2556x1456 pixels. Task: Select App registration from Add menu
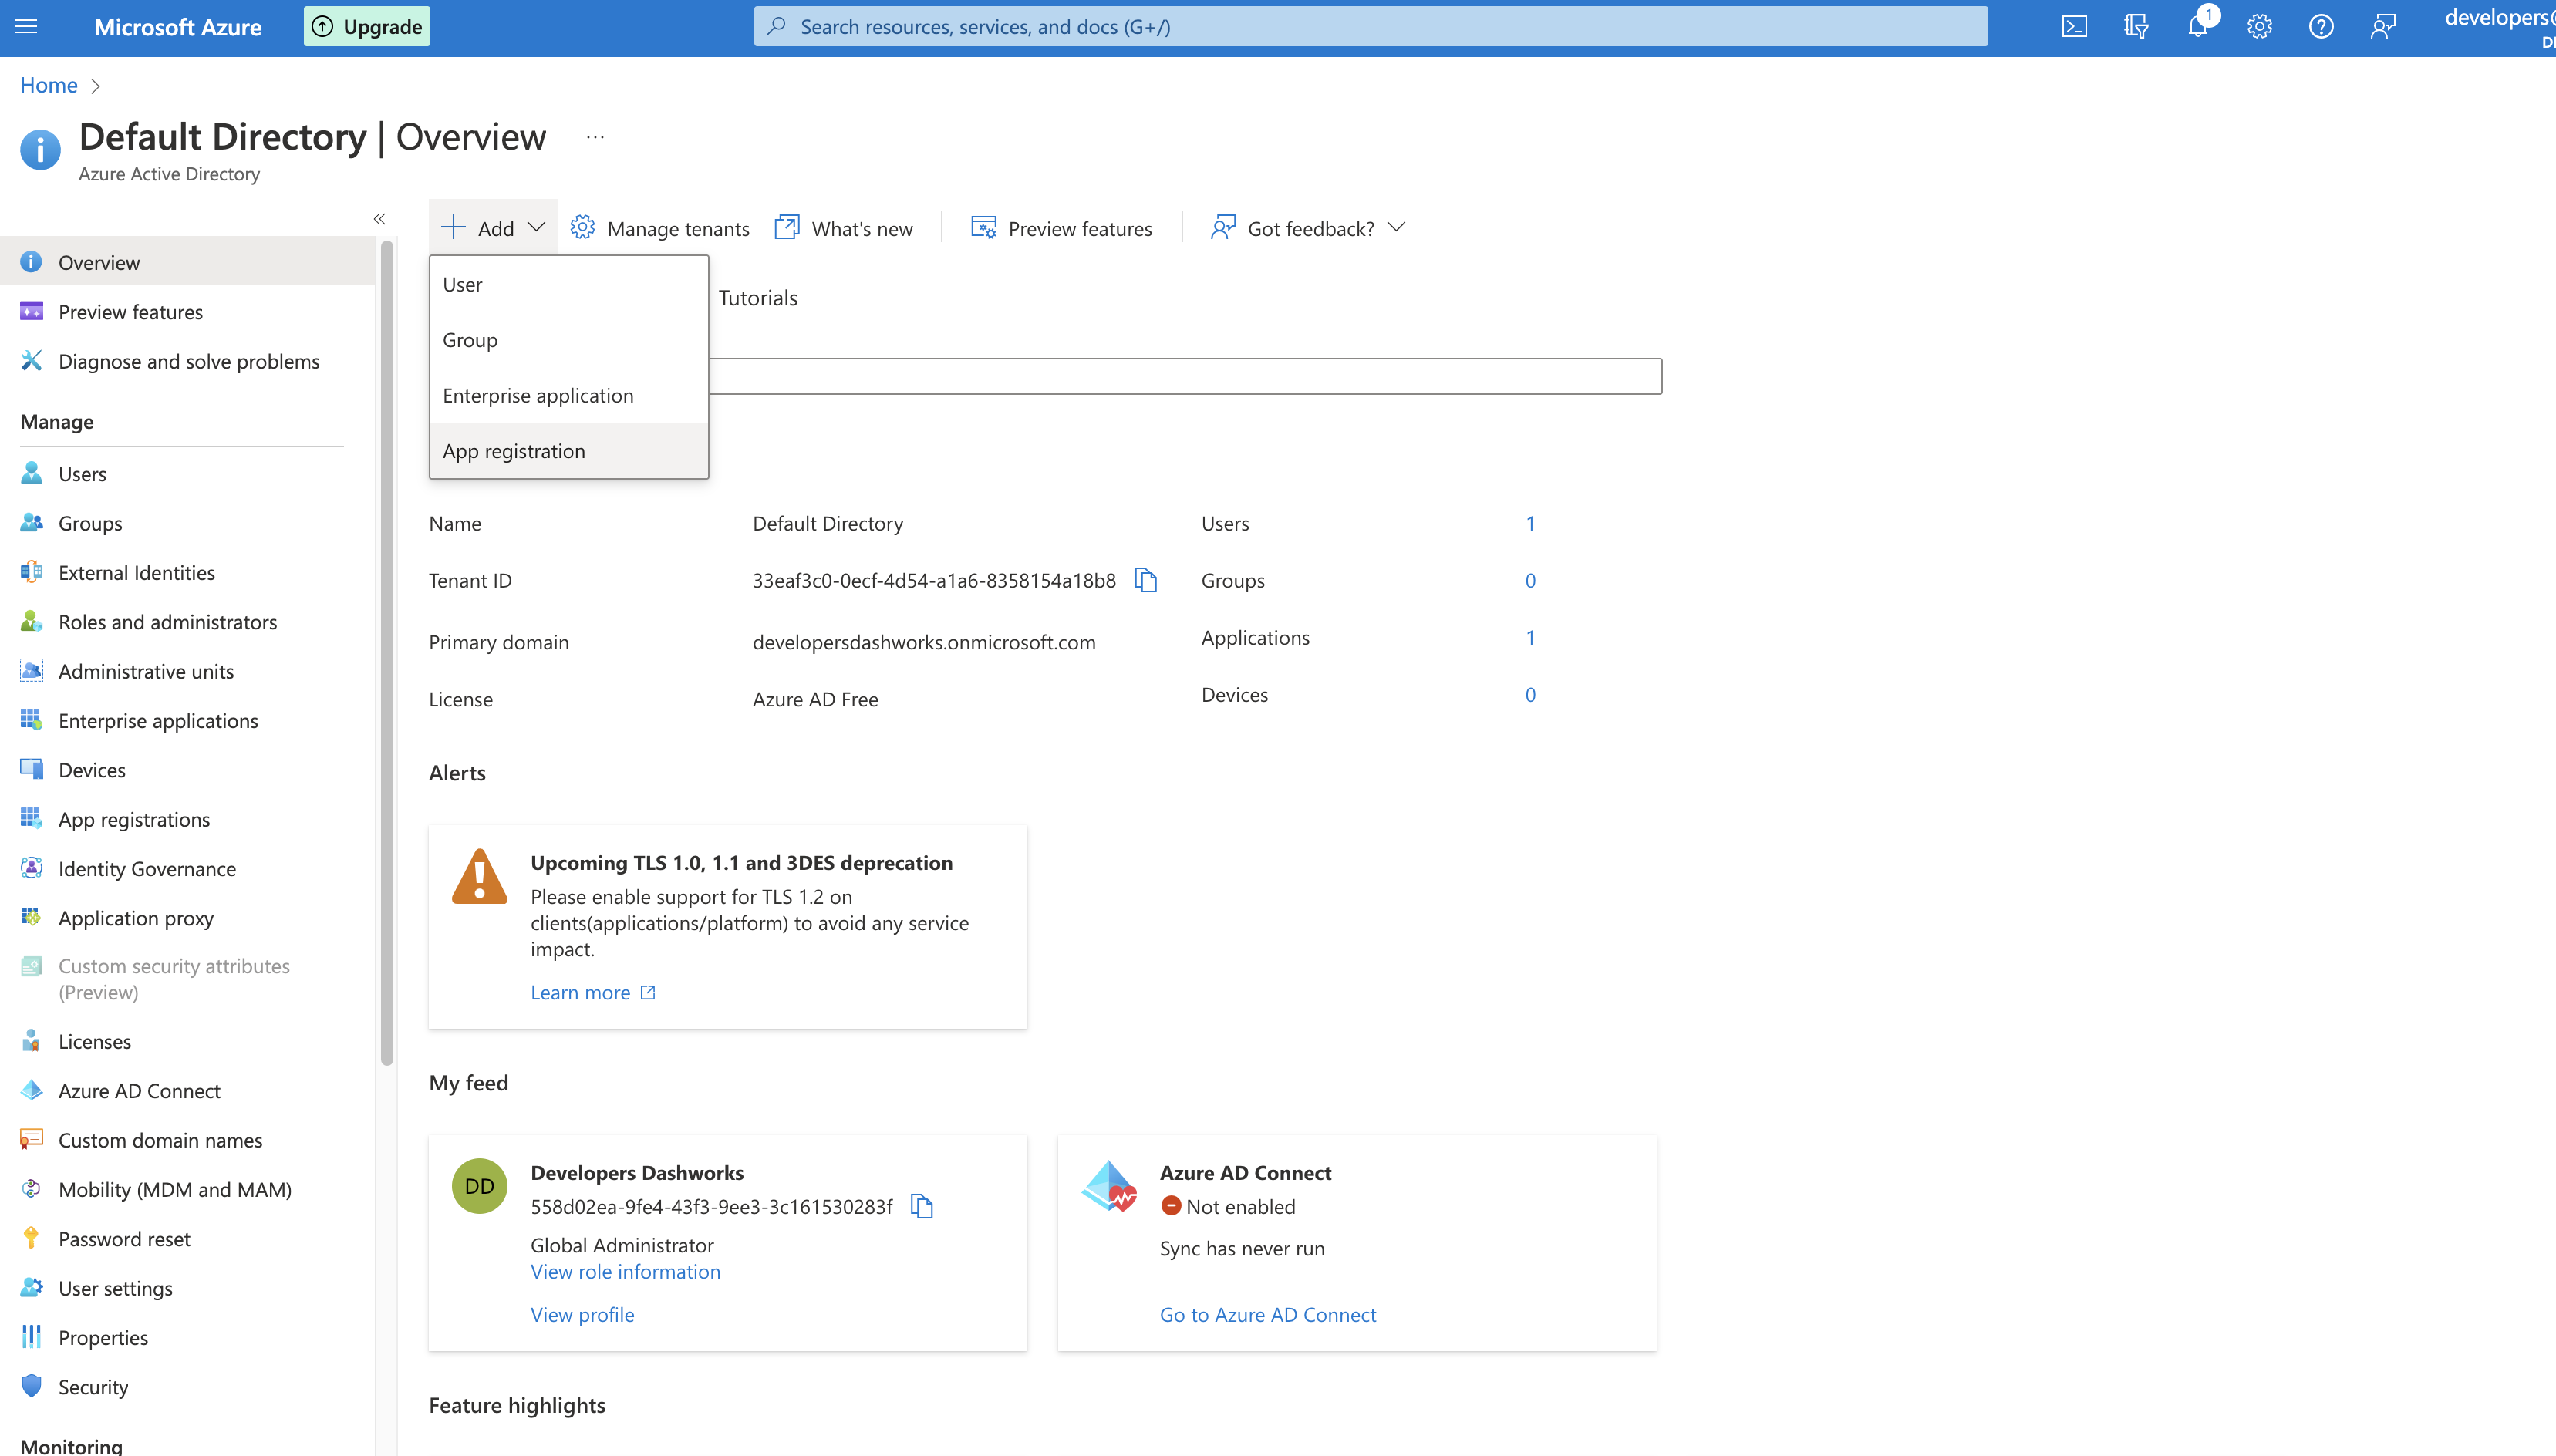click(514, 451)
